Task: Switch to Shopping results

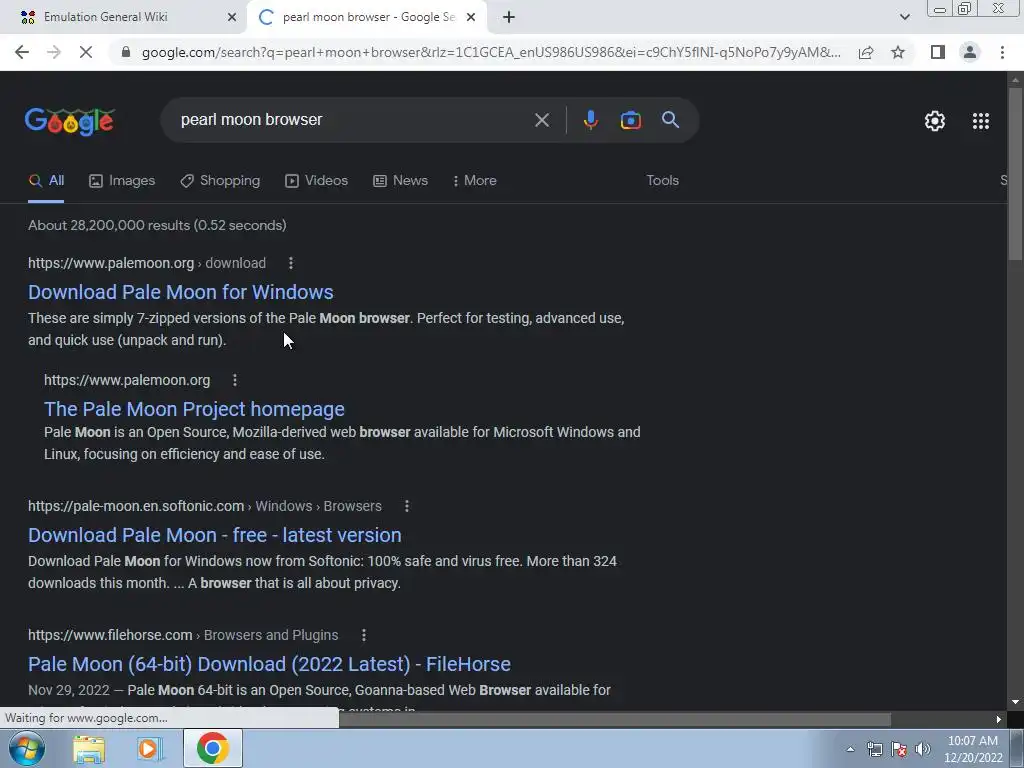Action: tap(220, 181)
